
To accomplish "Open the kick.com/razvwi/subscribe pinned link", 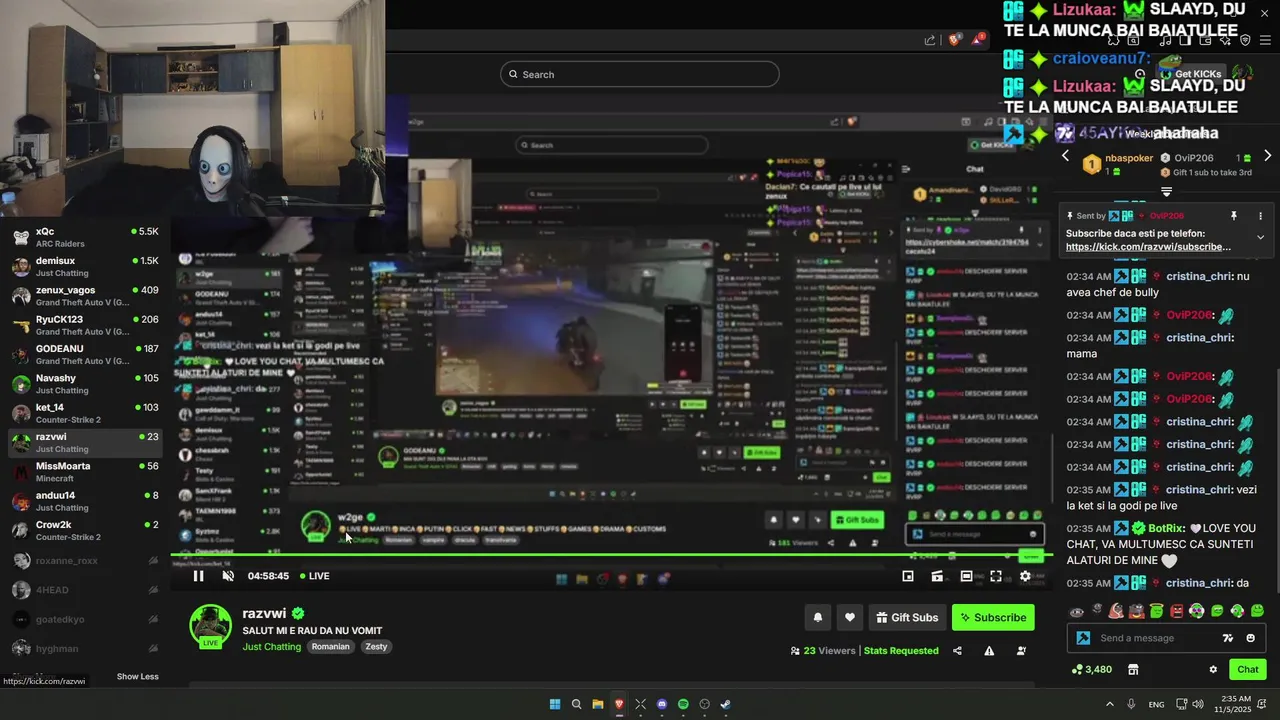I will [1148, 247].
